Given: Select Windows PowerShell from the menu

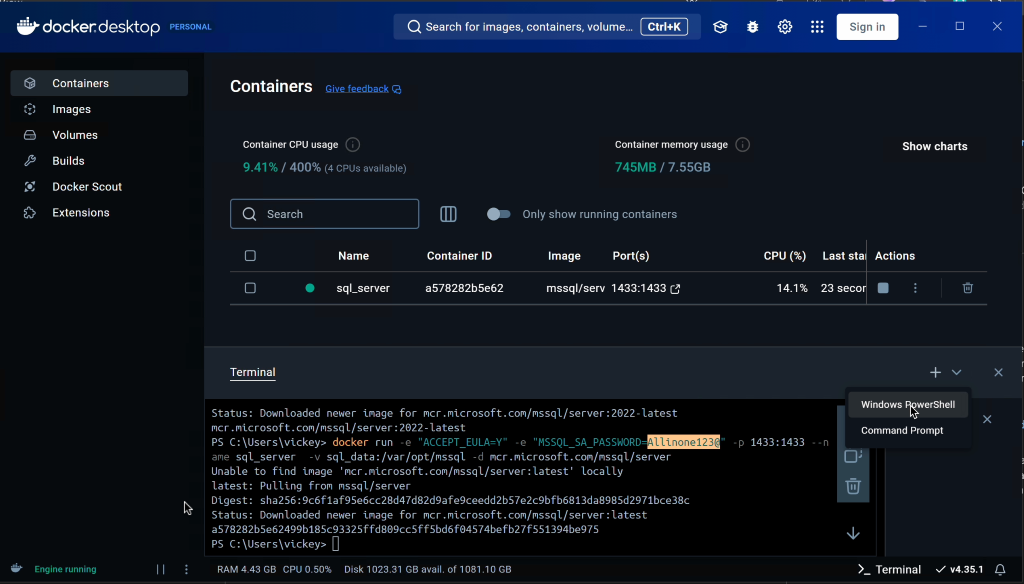Looking at the screenshot, I should [x=908, y=404].
